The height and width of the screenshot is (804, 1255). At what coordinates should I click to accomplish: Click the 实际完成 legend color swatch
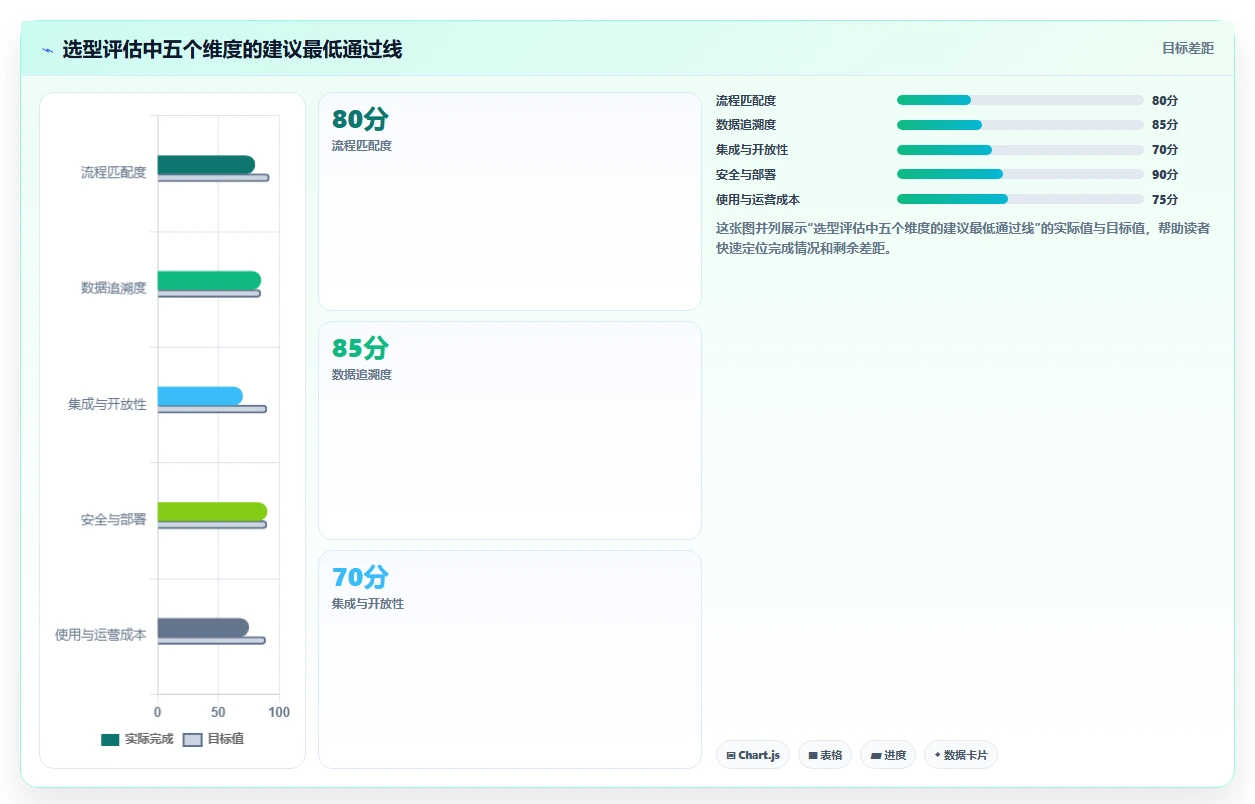tap(110, 740)
